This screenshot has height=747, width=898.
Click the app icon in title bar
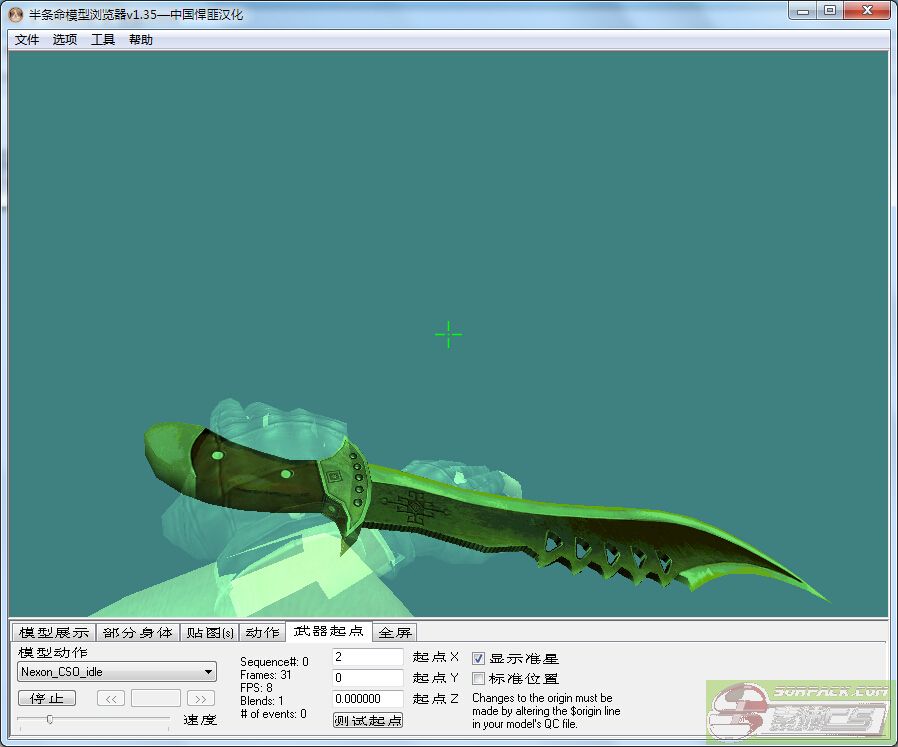(15, 14)
